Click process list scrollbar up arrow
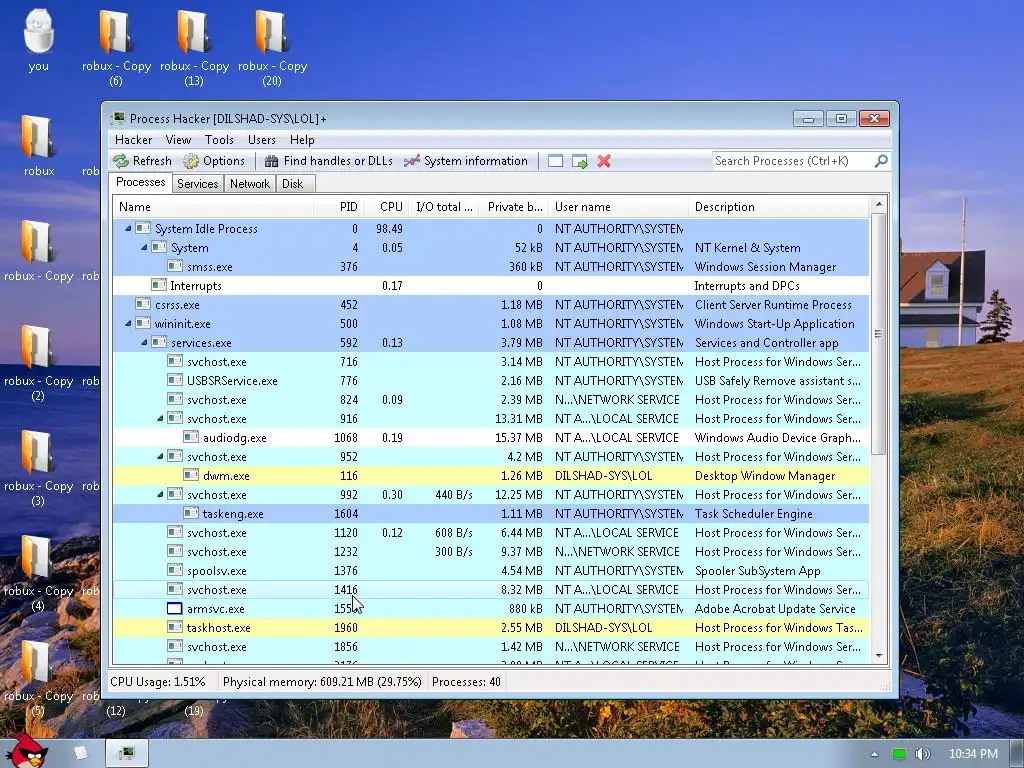 point(878,204)
